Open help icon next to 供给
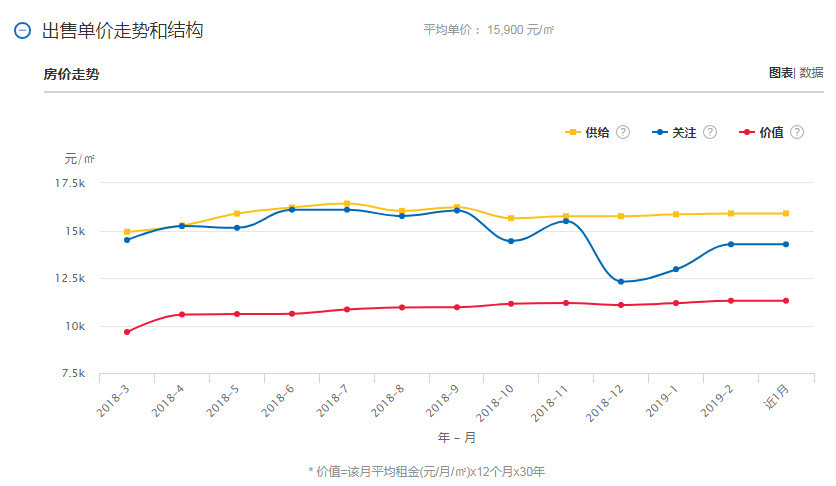The width and height of the screenshot is (836, 486). (x=623, y=132)
